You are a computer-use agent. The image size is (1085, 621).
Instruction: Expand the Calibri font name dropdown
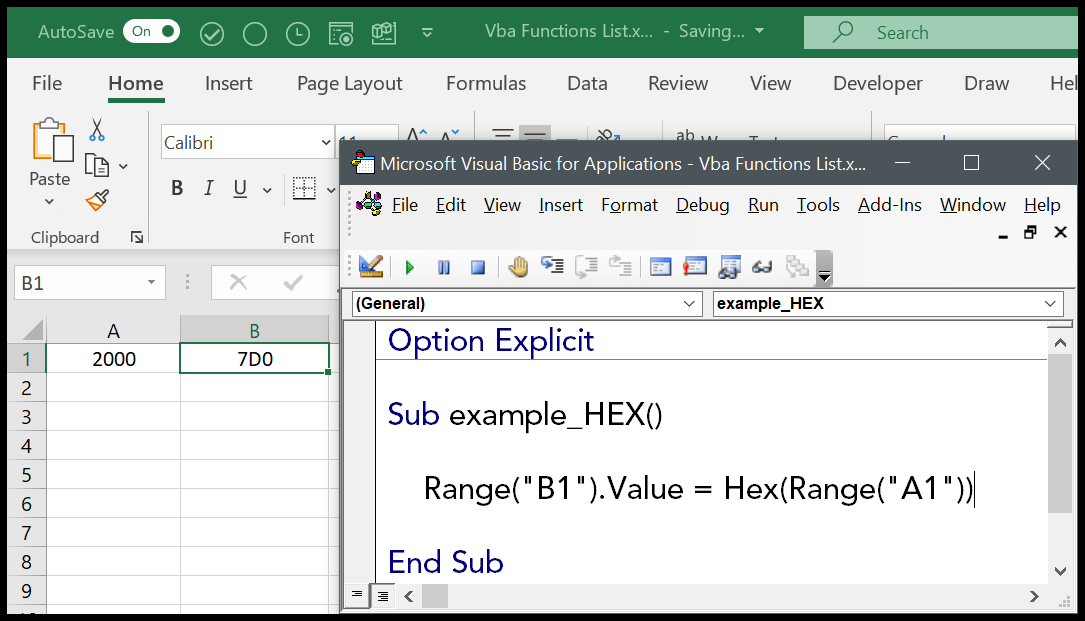pos(327,142)
